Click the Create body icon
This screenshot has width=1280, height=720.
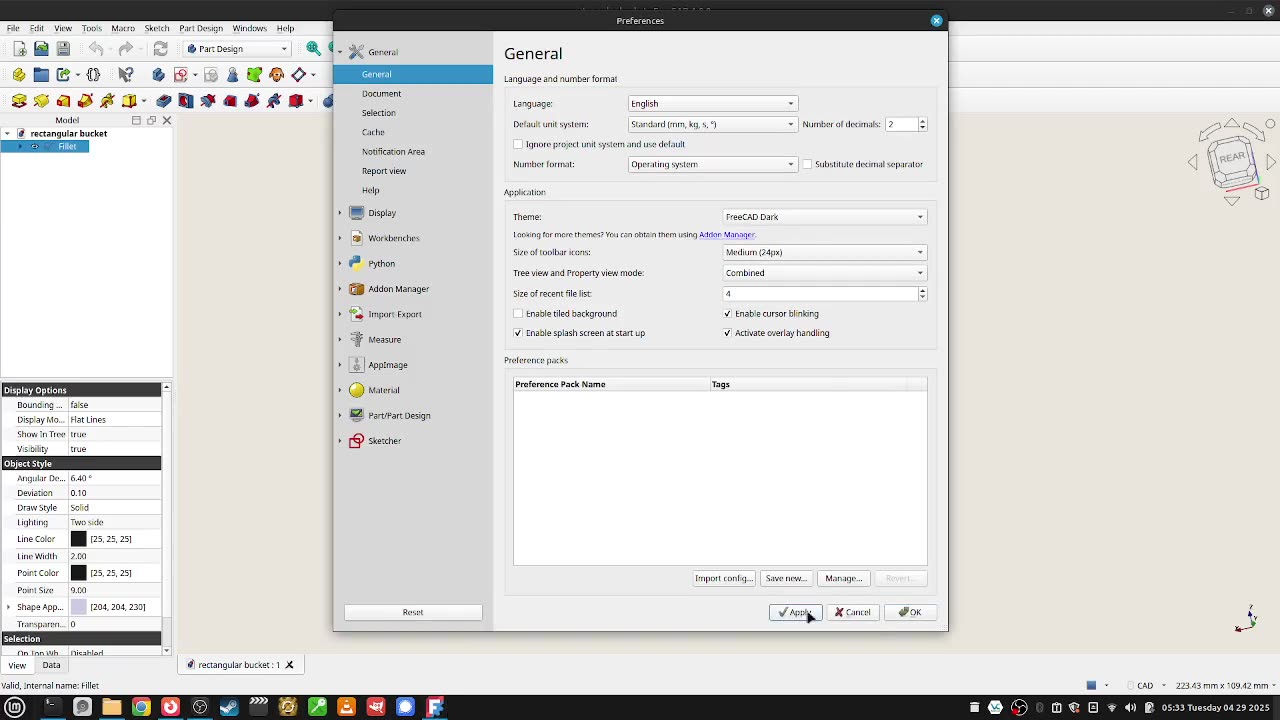[x=158, y=75]
